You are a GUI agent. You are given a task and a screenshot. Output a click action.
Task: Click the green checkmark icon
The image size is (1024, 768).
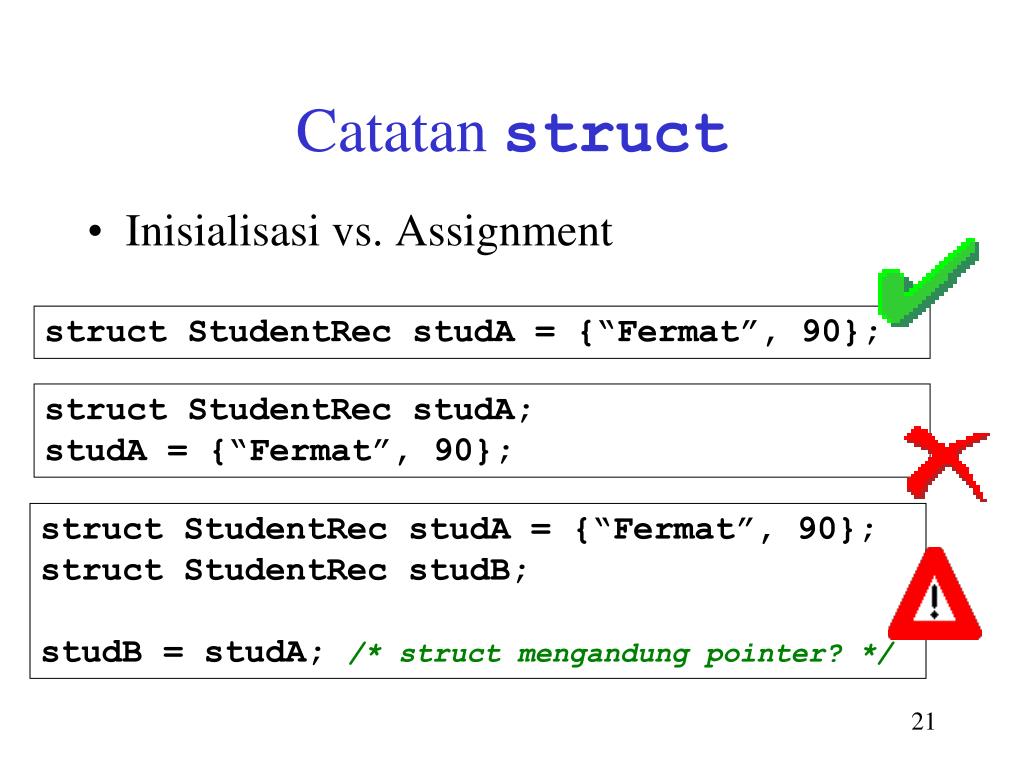927,281
